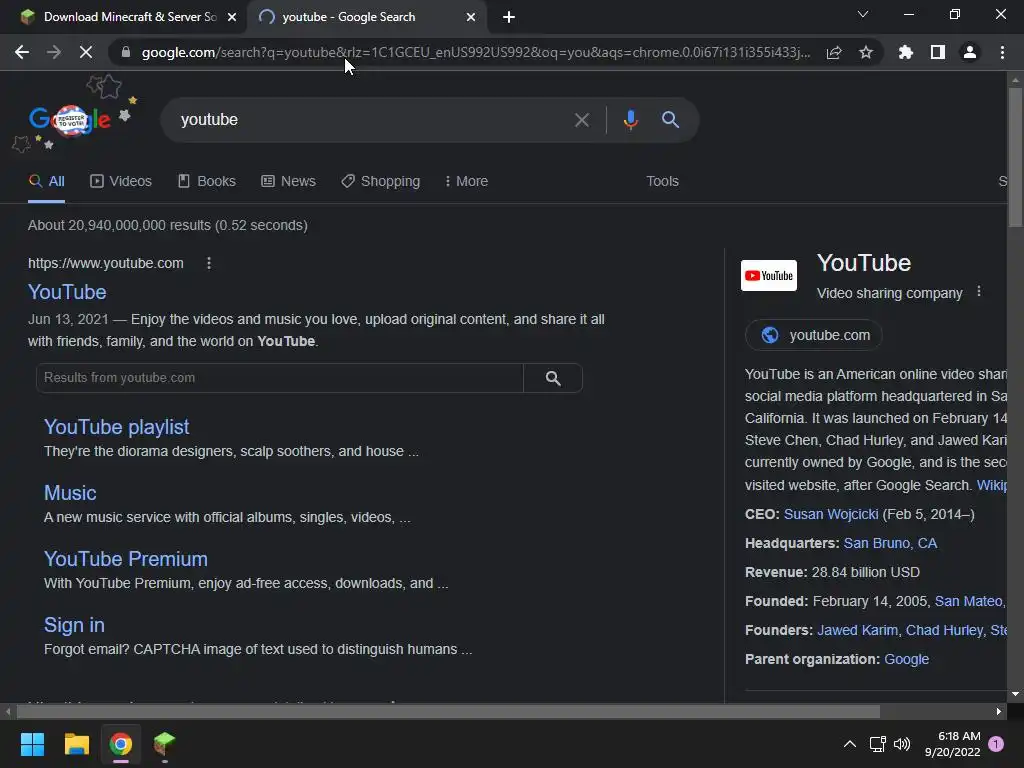Click Chrome icon in taskbar
Screen dimensions: 1024x768
[x=121, y=744]
